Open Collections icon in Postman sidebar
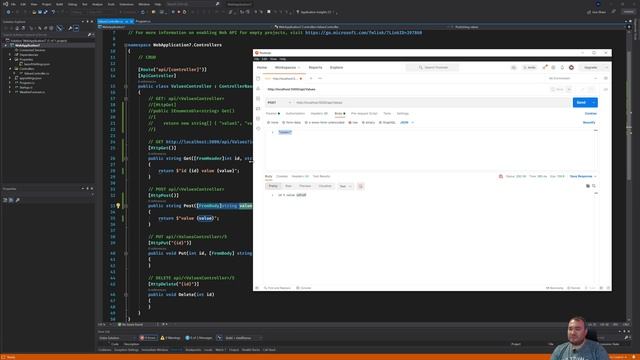The image size is (640, 360). 258,78
